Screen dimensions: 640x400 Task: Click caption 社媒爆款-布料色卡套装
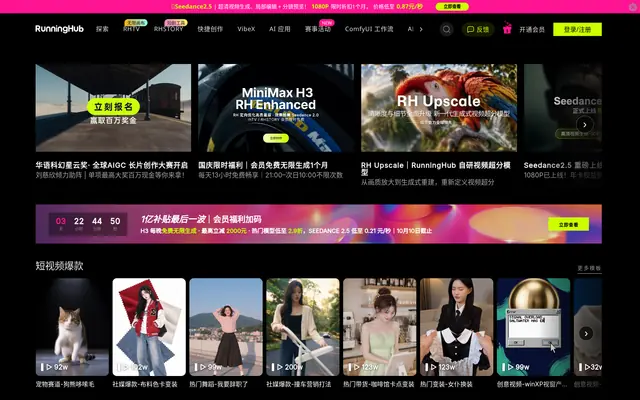[x=145, y=384]
